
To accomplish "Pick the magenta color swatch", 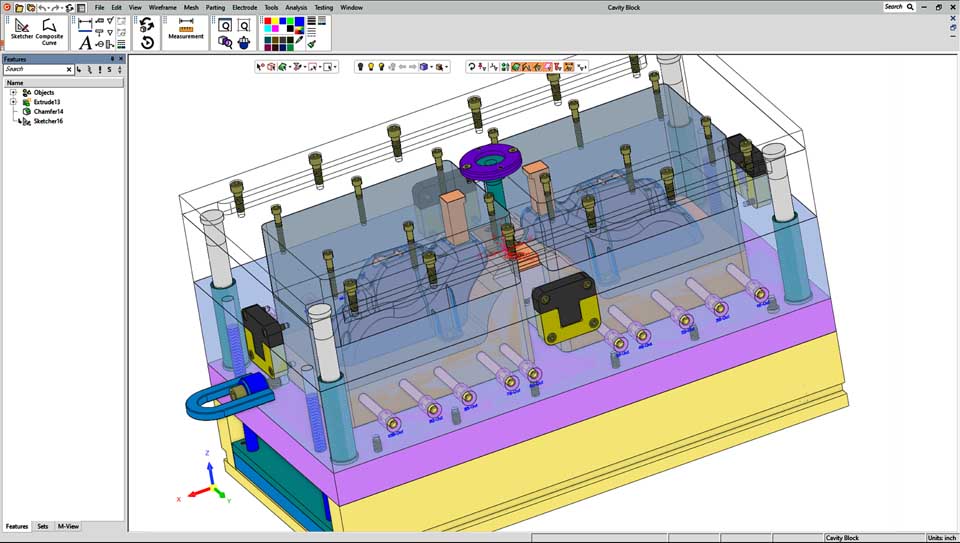I will [275, 28].
